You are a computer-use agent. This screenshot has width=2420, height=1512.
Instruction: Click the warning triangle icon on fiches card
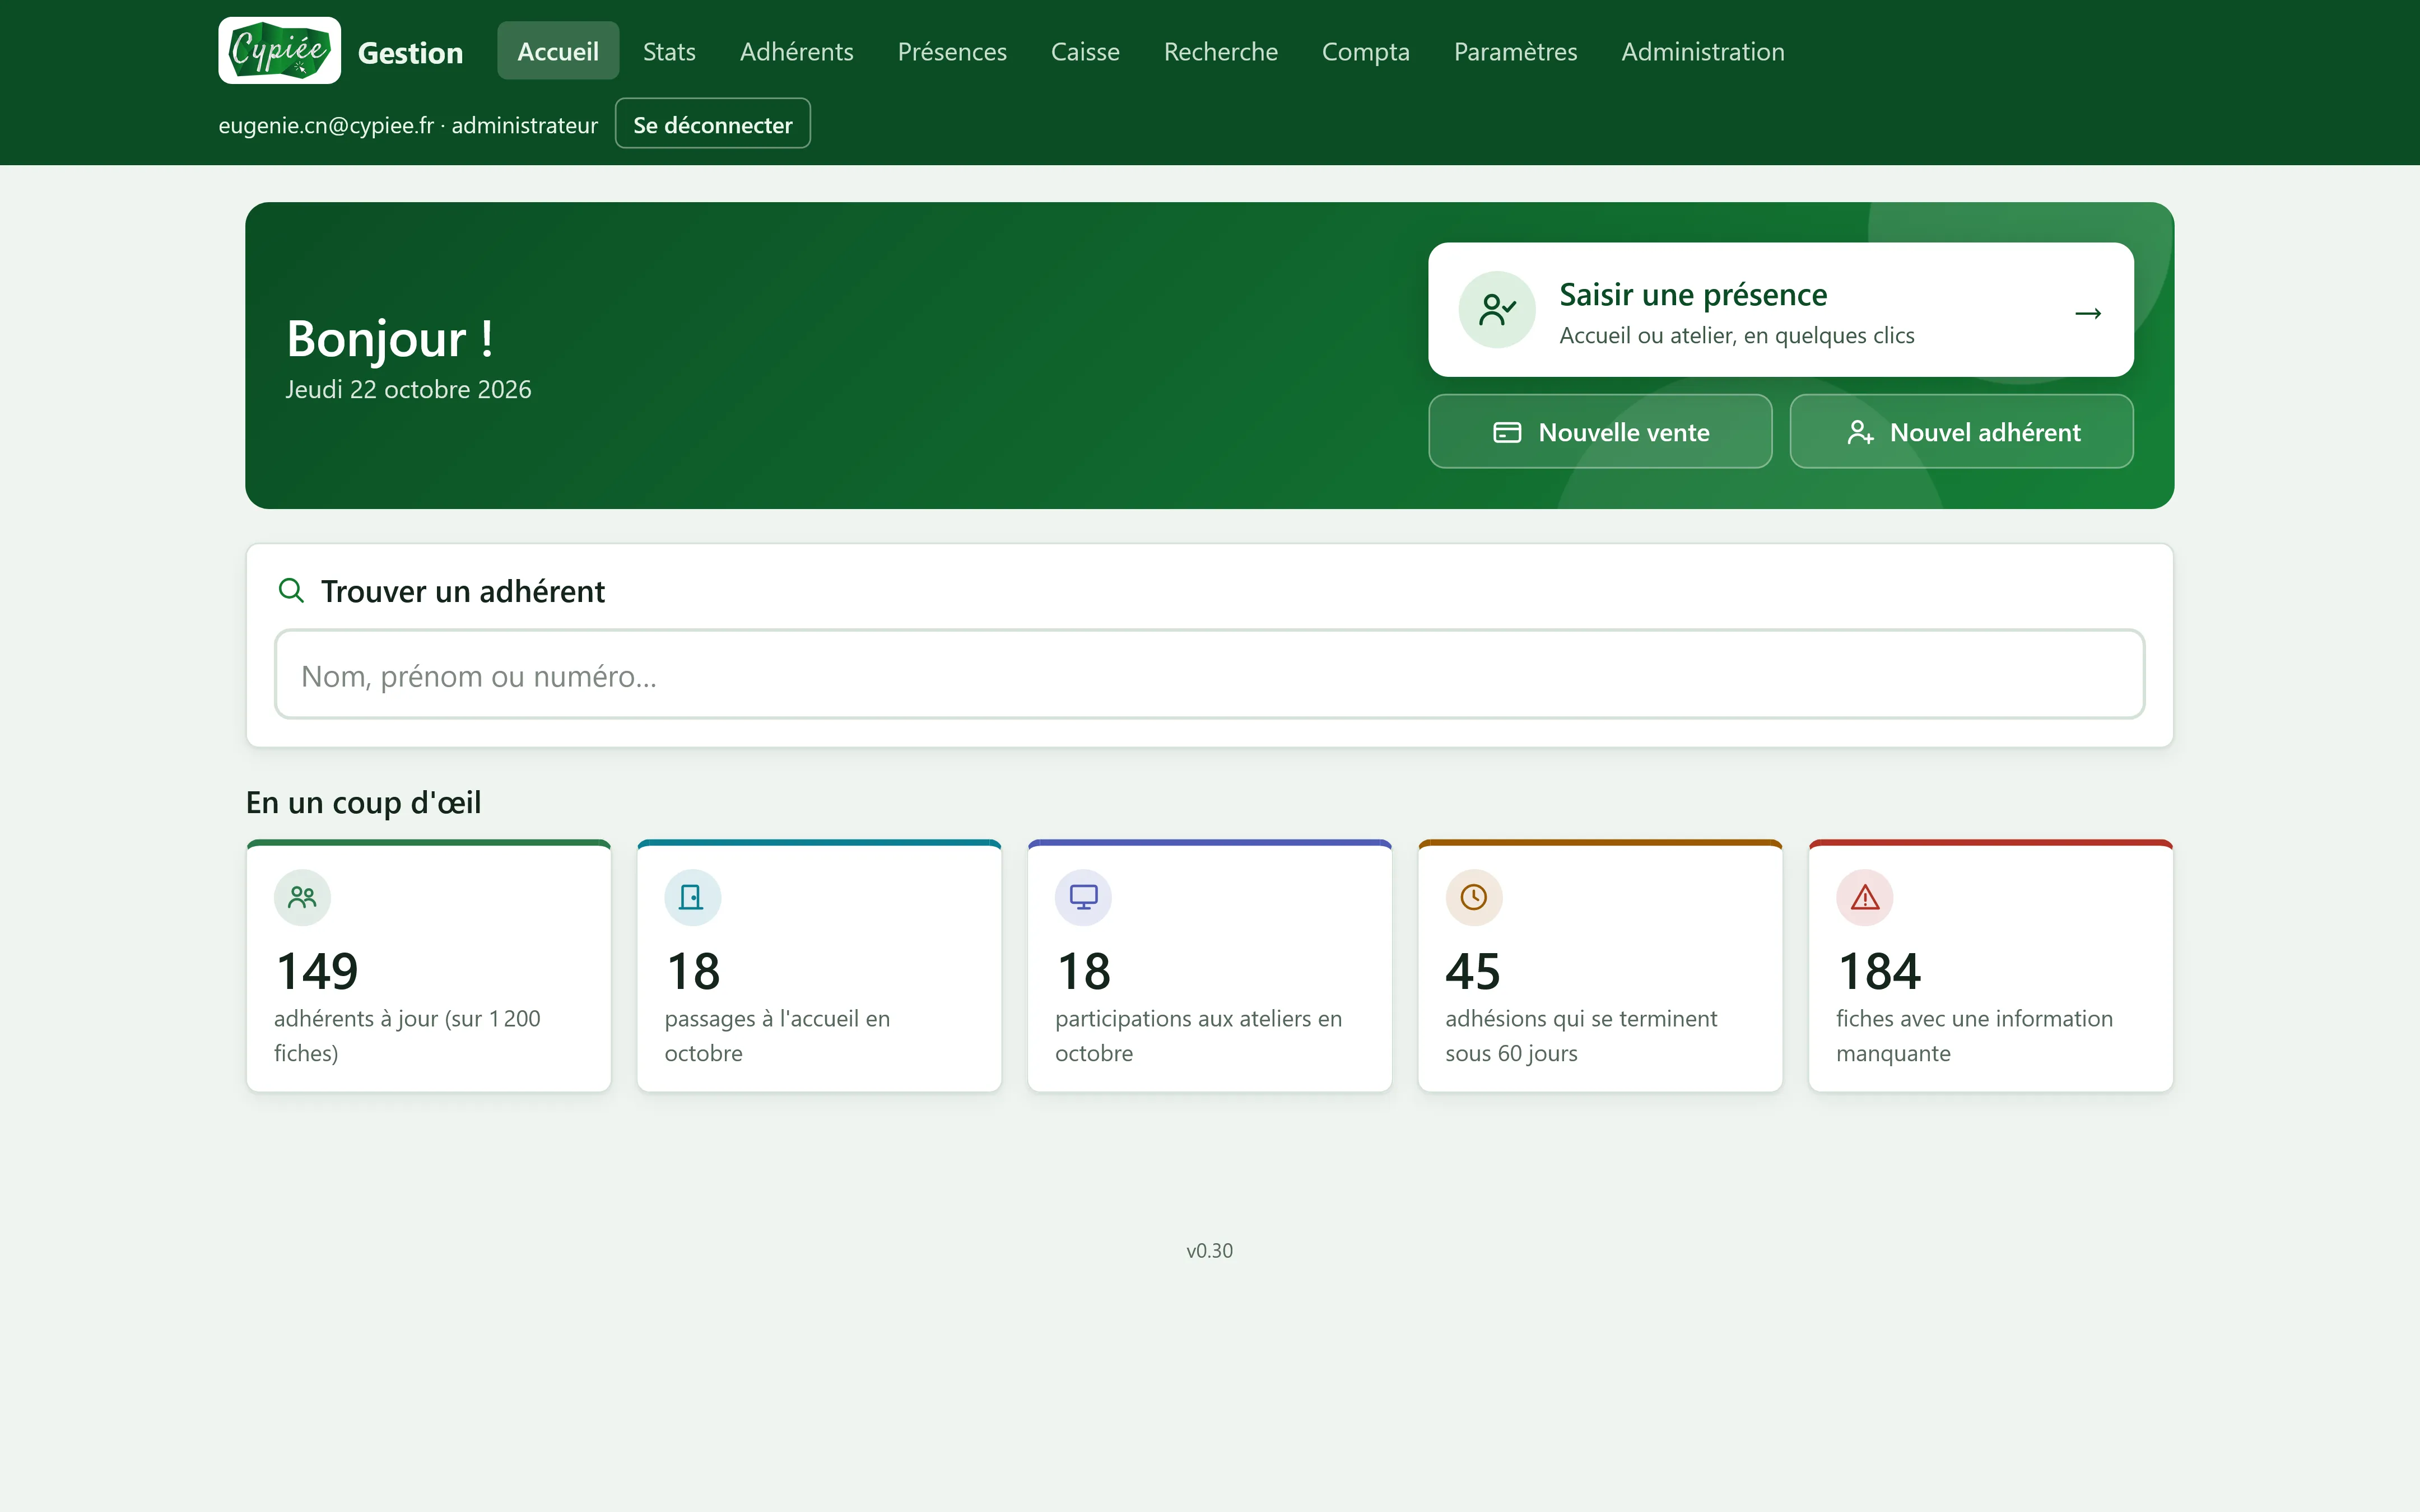1865,897
